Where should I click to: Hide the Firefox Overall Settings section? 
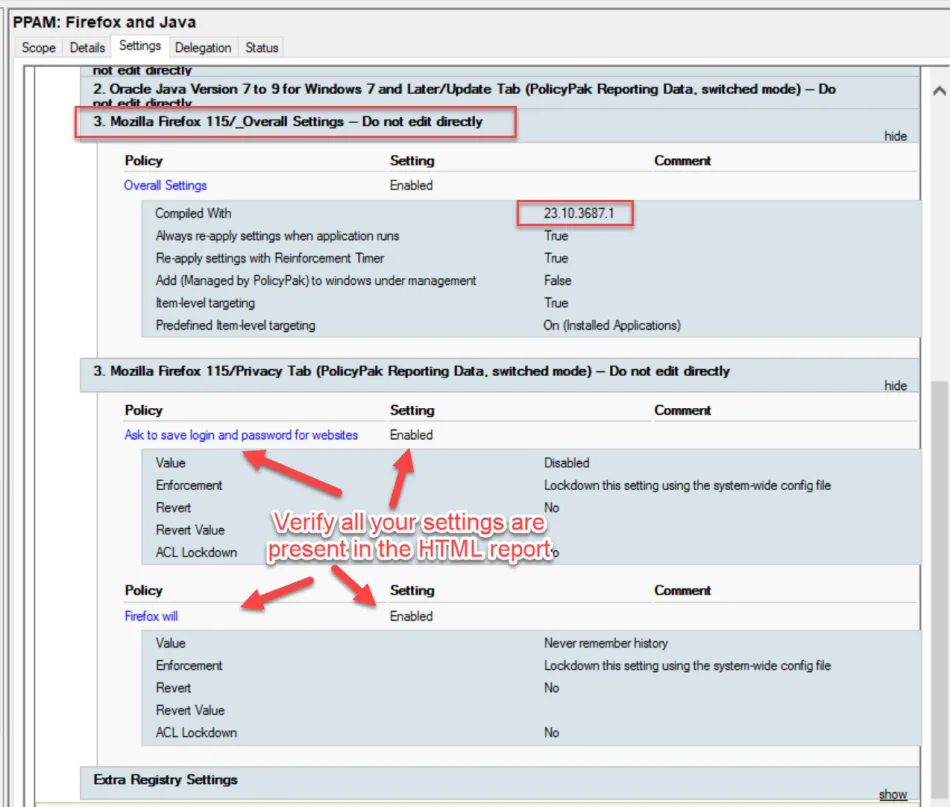(895, 136)
